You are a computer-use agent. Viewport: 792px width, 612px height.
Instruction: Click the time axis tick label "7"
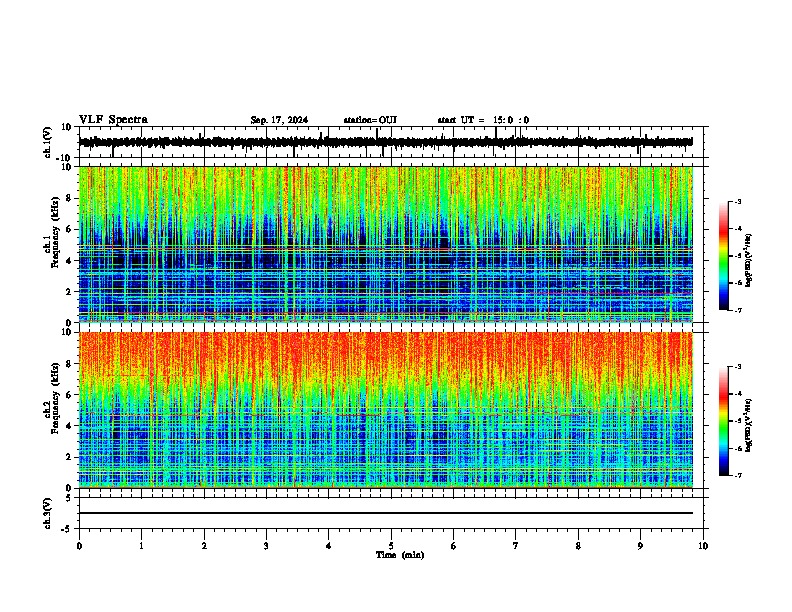(x=516, y=546)
